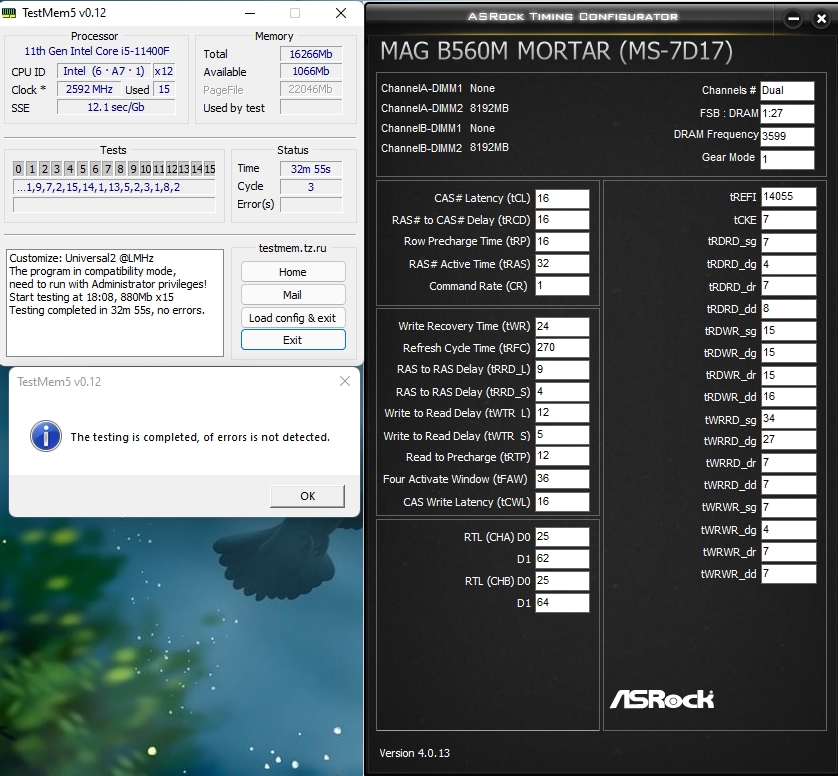The height and width of the screenshot is (776, 838).
Task: Click the ASRock logo
Action: pyautogui.click(x=662, y=699)
